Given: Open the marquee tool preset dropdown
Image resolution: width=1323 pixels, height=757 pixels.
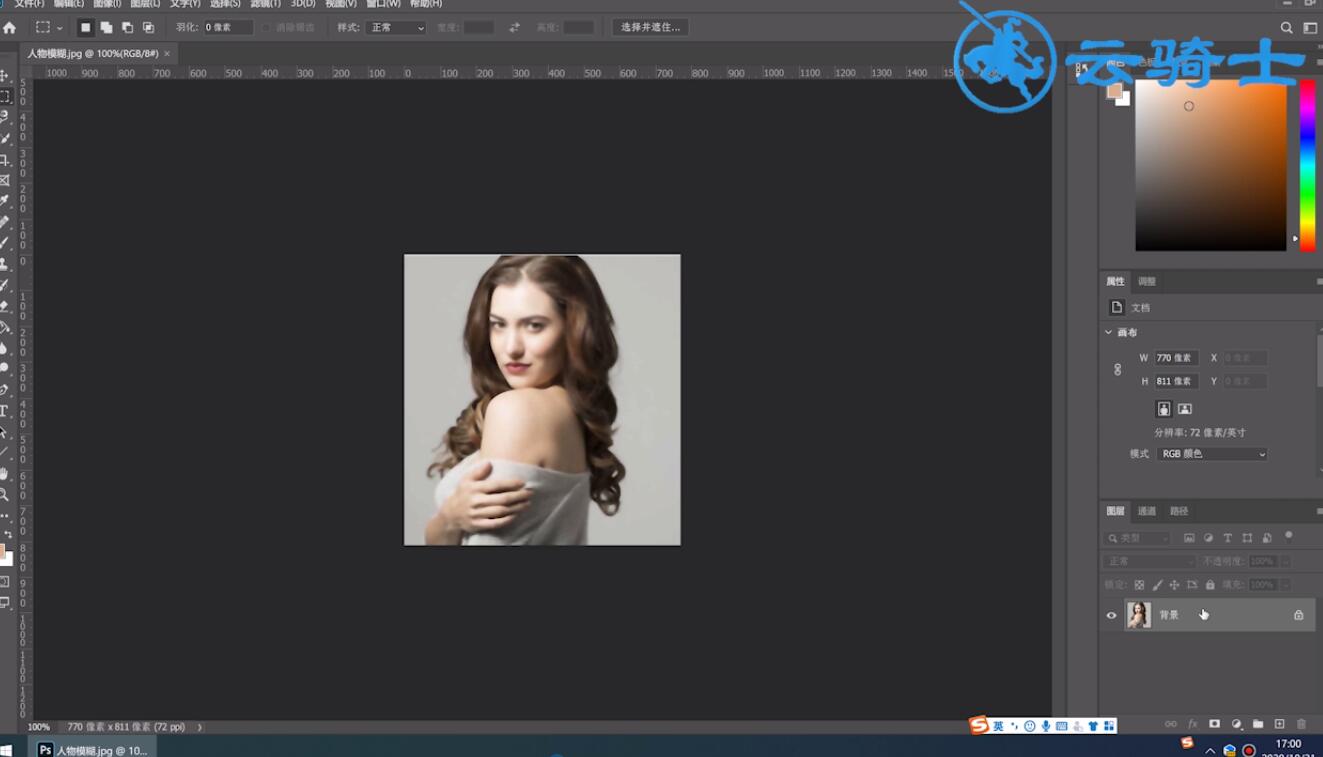Looking at the screenshot, I should coord(60,28).
